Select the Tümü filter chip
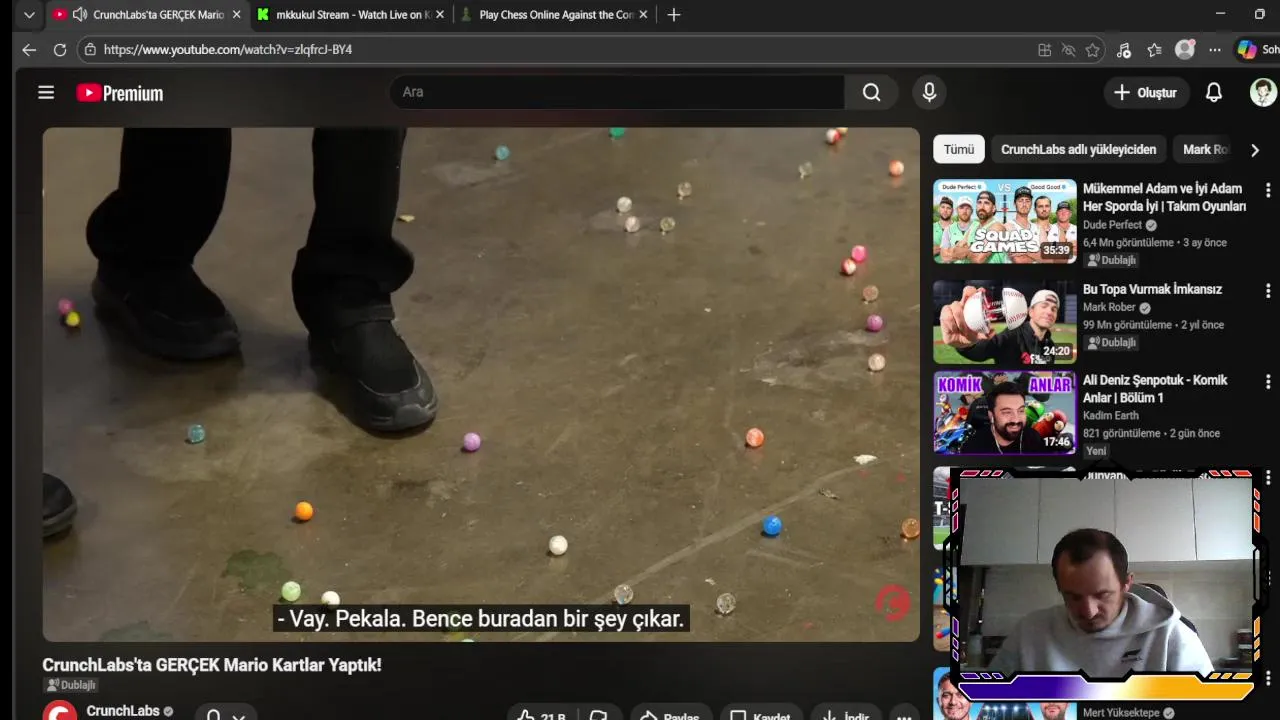The height and width of the screenshot is (720, 1280). click(x=959, y=149)
